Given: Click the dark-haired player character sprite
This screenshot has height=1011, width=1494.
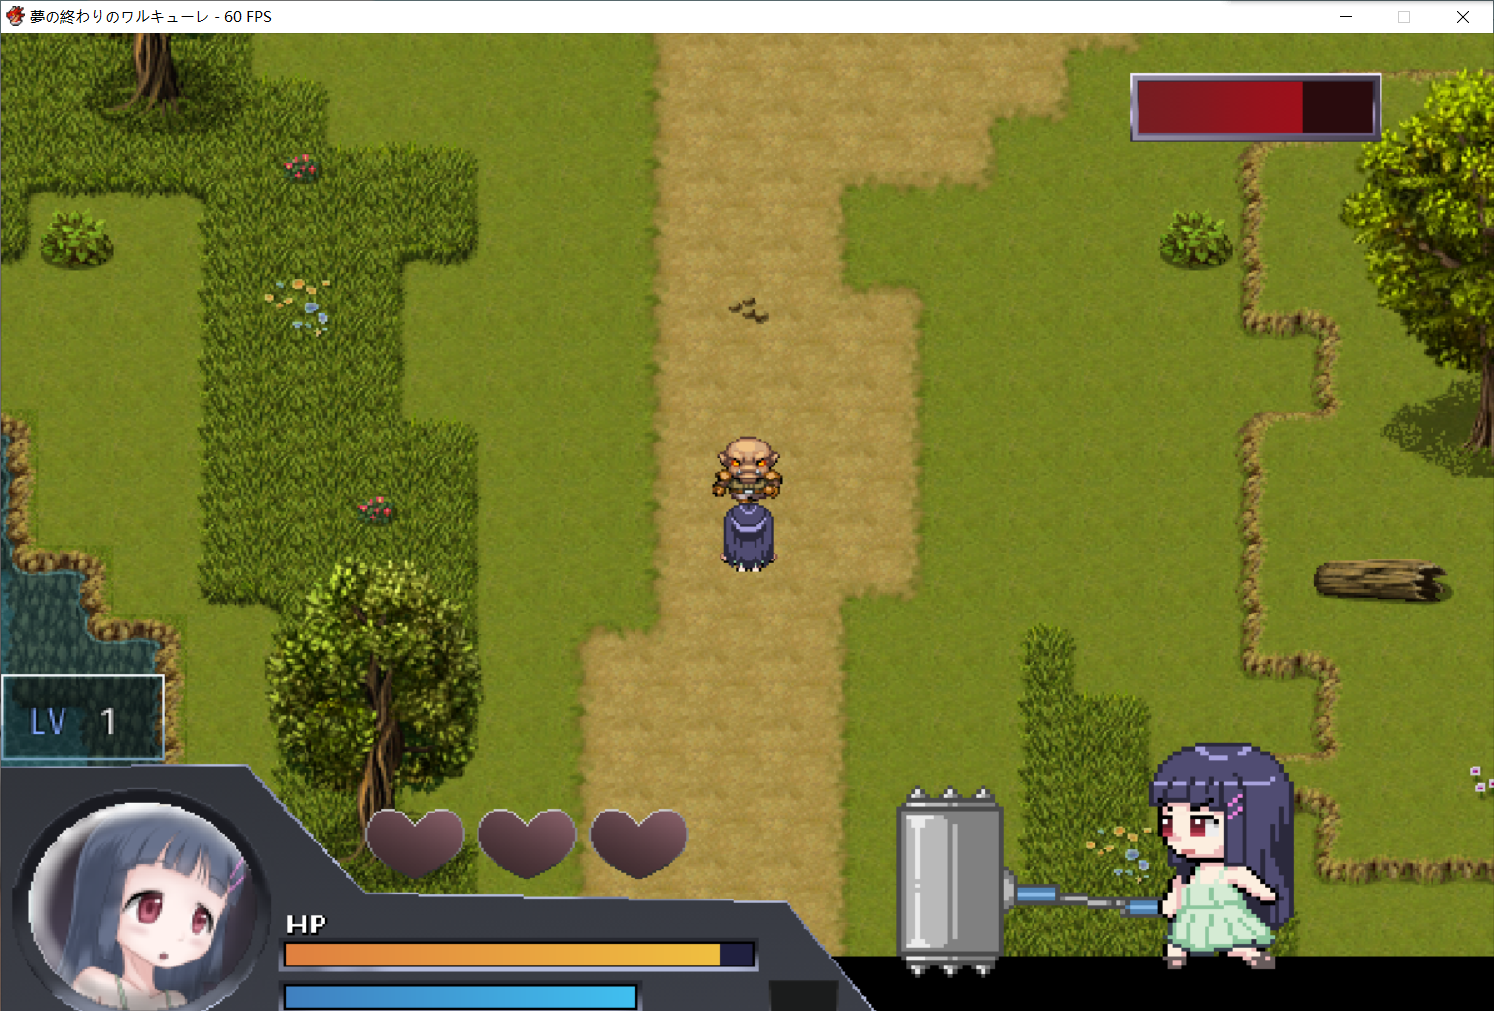Looking at the screenshot, I should 748,537.
